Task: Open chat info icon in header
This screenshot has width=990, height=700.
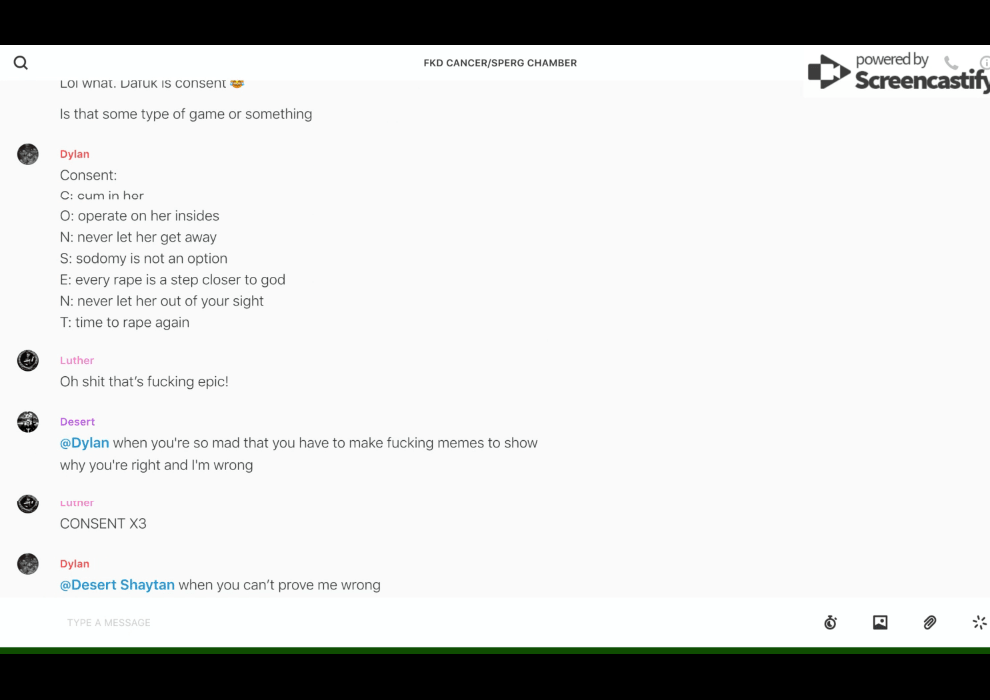Action: point(985,63)
